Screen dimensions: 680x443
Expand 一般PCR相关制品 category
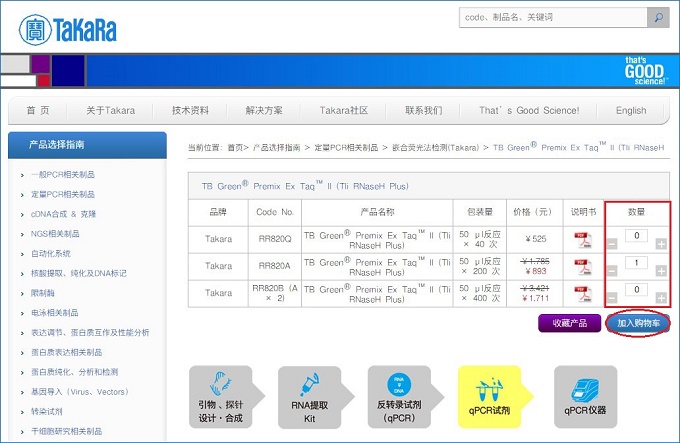[x=62, y=175]
